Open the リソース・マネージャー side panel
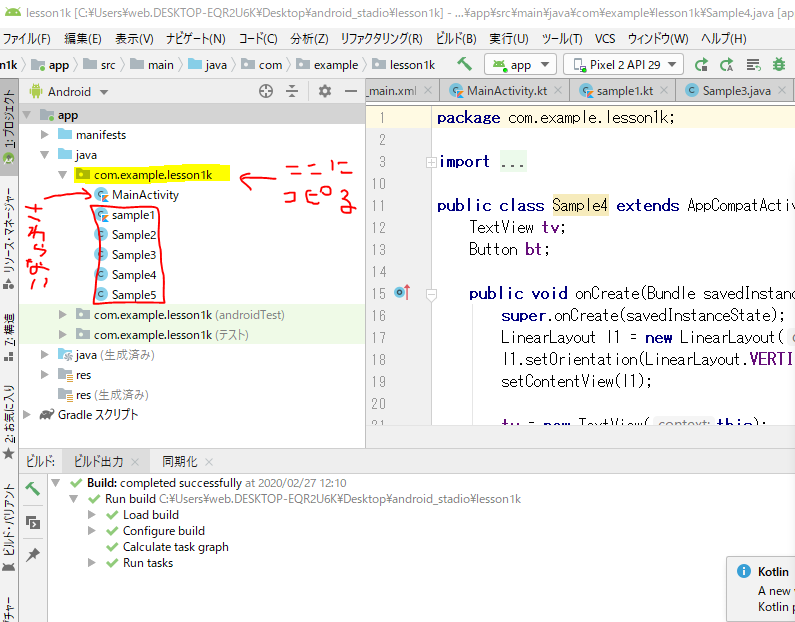 [x=9, y=237]
